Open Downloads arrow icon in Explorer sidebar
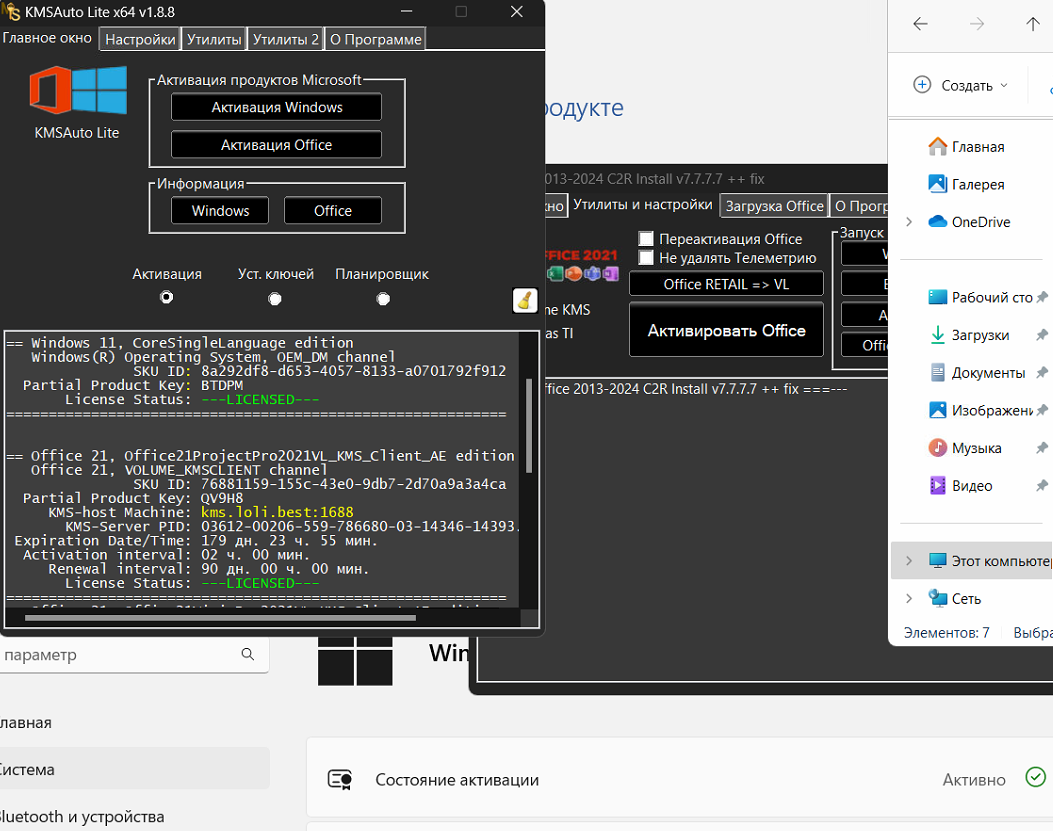This screenshot has height=831, width=1053. 937,335
